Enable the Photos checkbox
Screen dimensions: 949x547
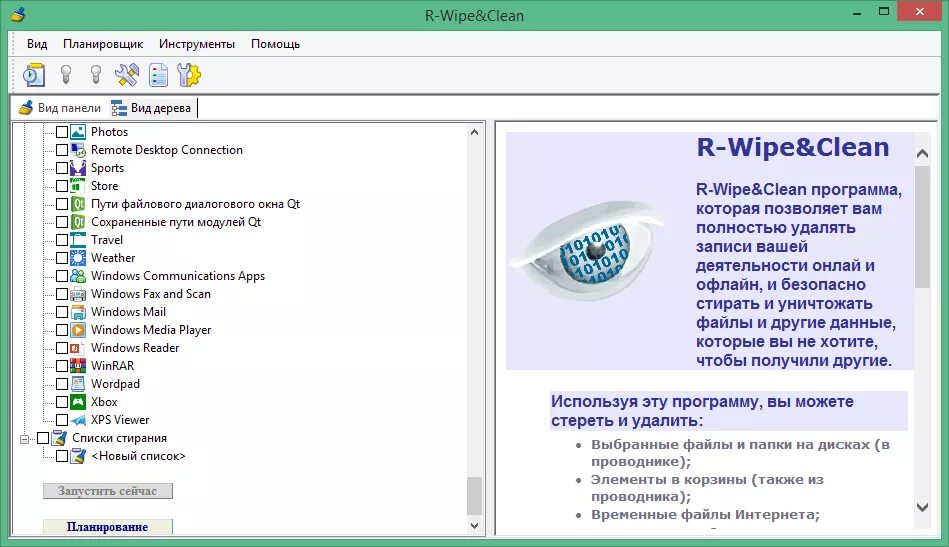click(62, 132)
